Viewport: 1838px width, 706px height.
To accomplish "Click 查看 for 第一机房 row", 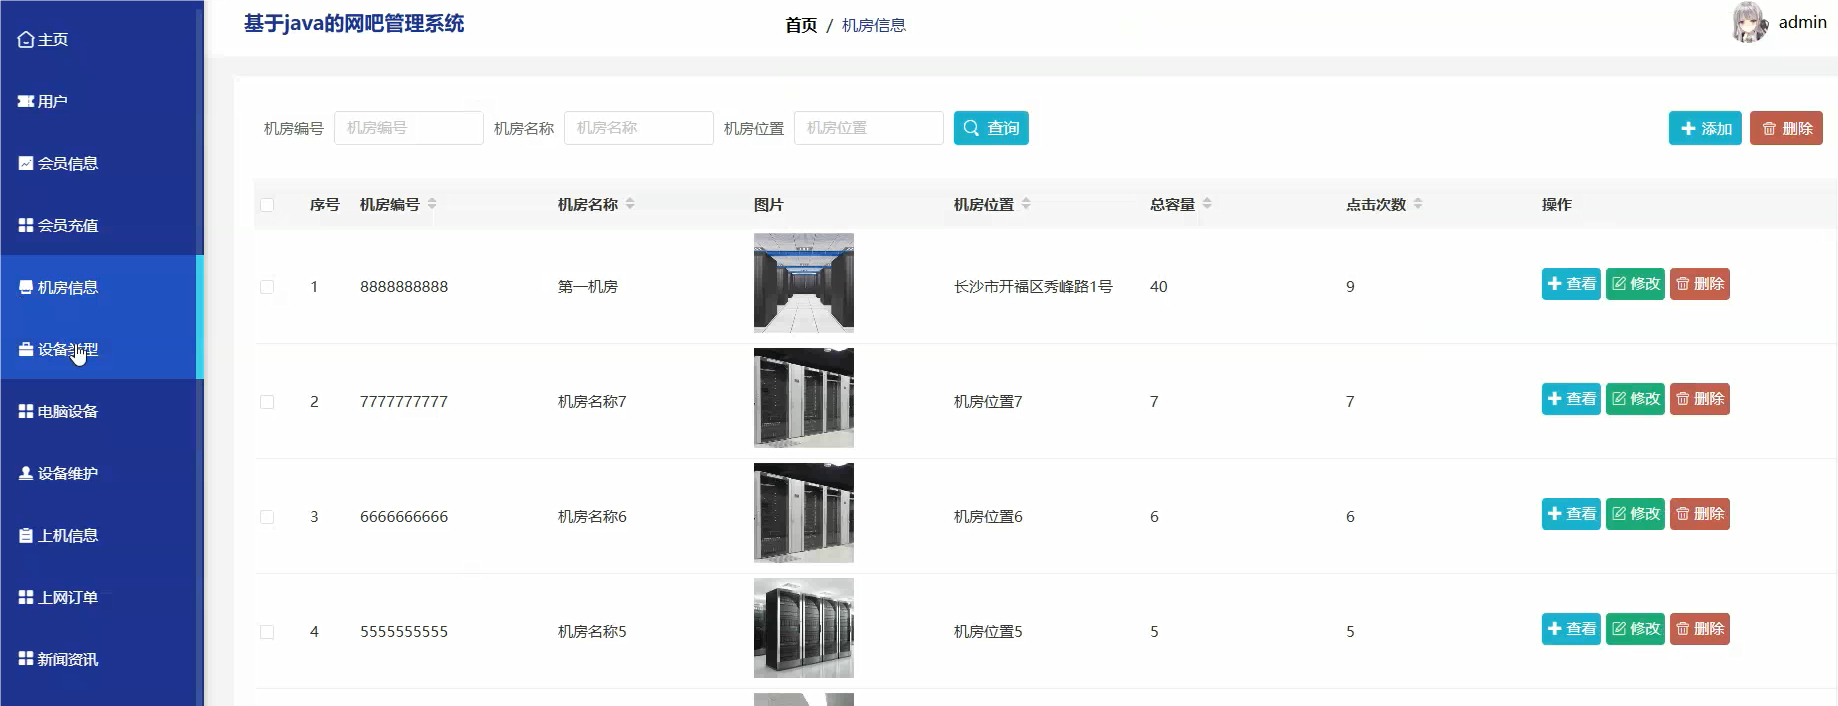I will 1571,284.
